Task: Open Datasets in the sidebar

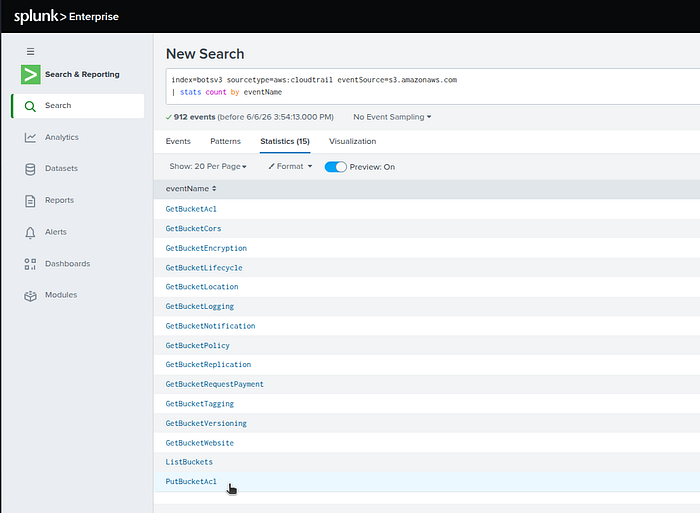Action: [x=61, y=169]
